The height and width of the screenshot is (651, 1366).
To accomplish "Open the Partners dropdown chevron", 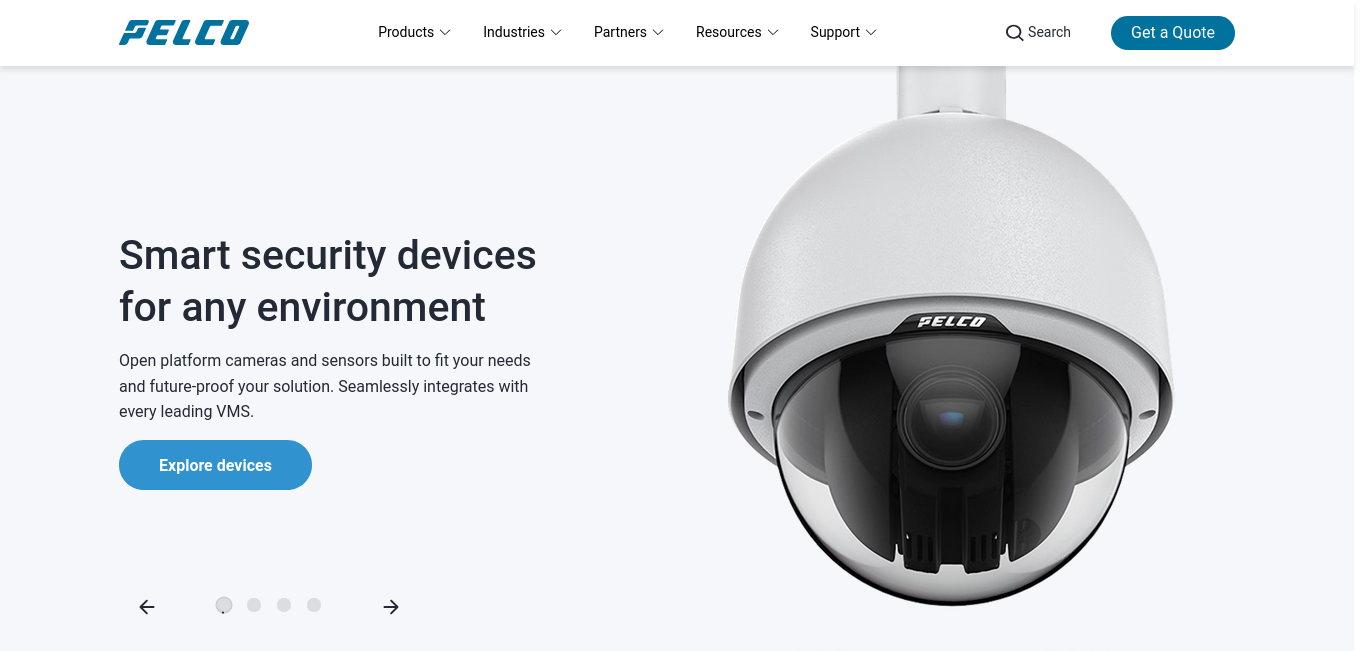I will [x=658, y=33].
